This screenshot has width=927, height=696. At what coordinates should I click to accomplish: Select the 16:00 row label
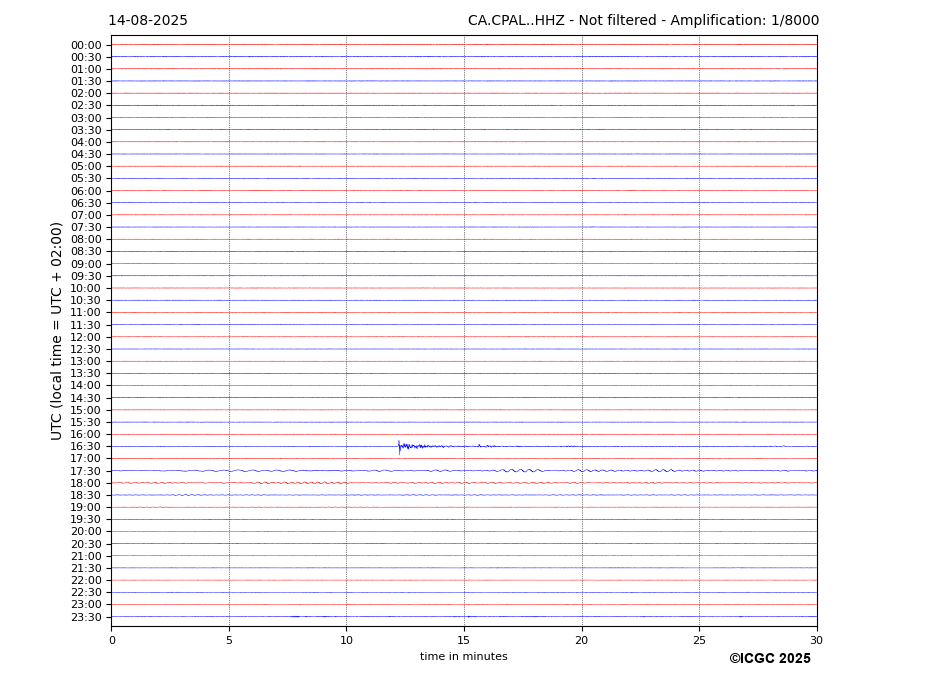(x=86, y=435)
